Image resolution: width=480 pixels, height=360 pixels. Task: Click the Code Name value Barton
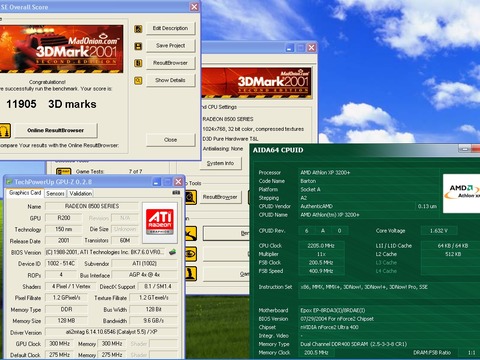pyautogui.click(x=308, y=181)
